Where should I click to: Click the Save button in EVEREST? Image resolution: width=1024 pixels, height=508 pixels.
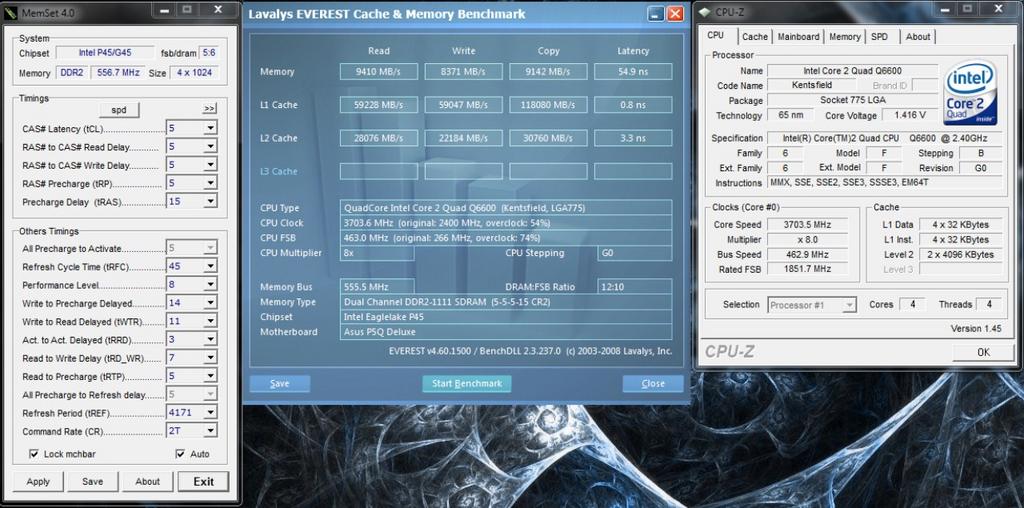[280, 383]
